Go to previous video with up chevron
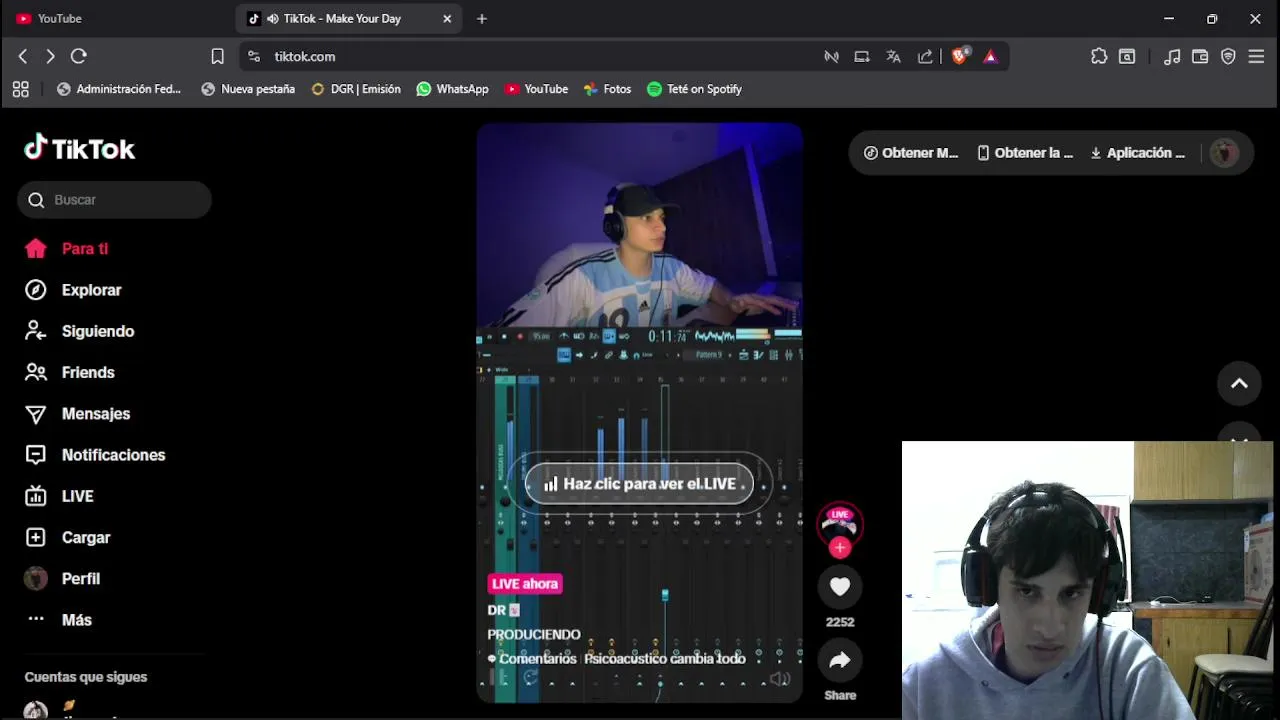Image resolution: width=1280 pixels, height=720 pixels. [x=1239, y=383]
